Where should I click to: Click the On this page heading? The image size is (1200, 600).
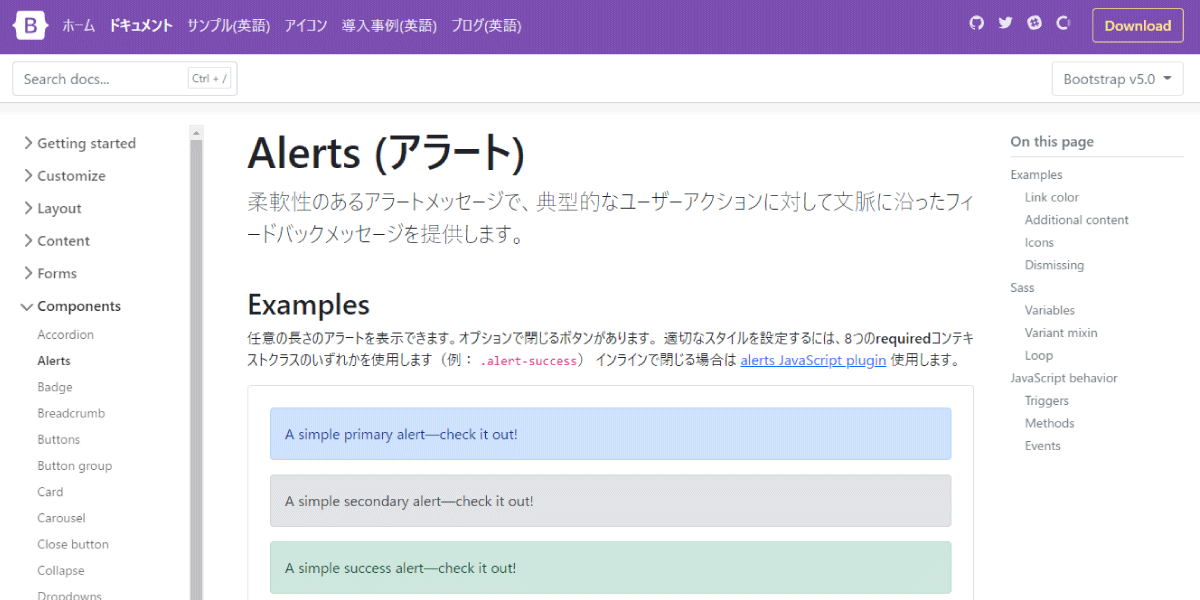(x=1052, y=142)
